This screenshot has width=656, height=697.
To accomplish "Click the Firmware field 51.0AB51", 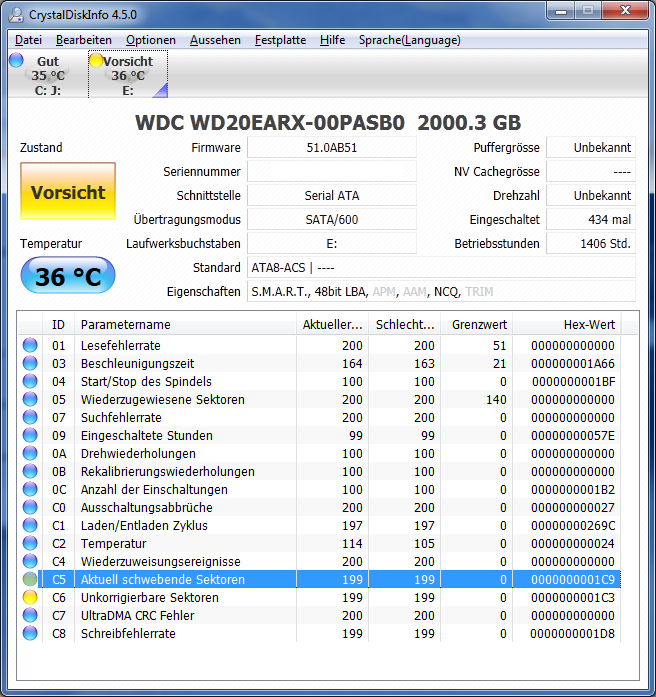I will pyautogui.click(x=332, y=148).
